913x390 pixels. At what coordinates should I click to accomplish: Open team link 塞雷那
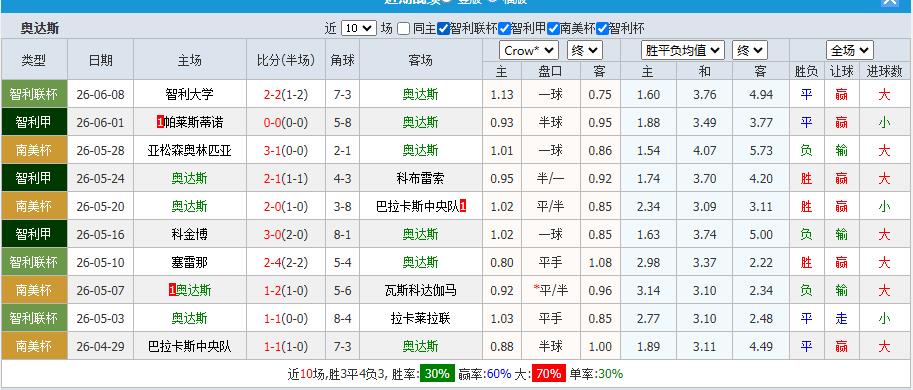click(x=189, y=263)
